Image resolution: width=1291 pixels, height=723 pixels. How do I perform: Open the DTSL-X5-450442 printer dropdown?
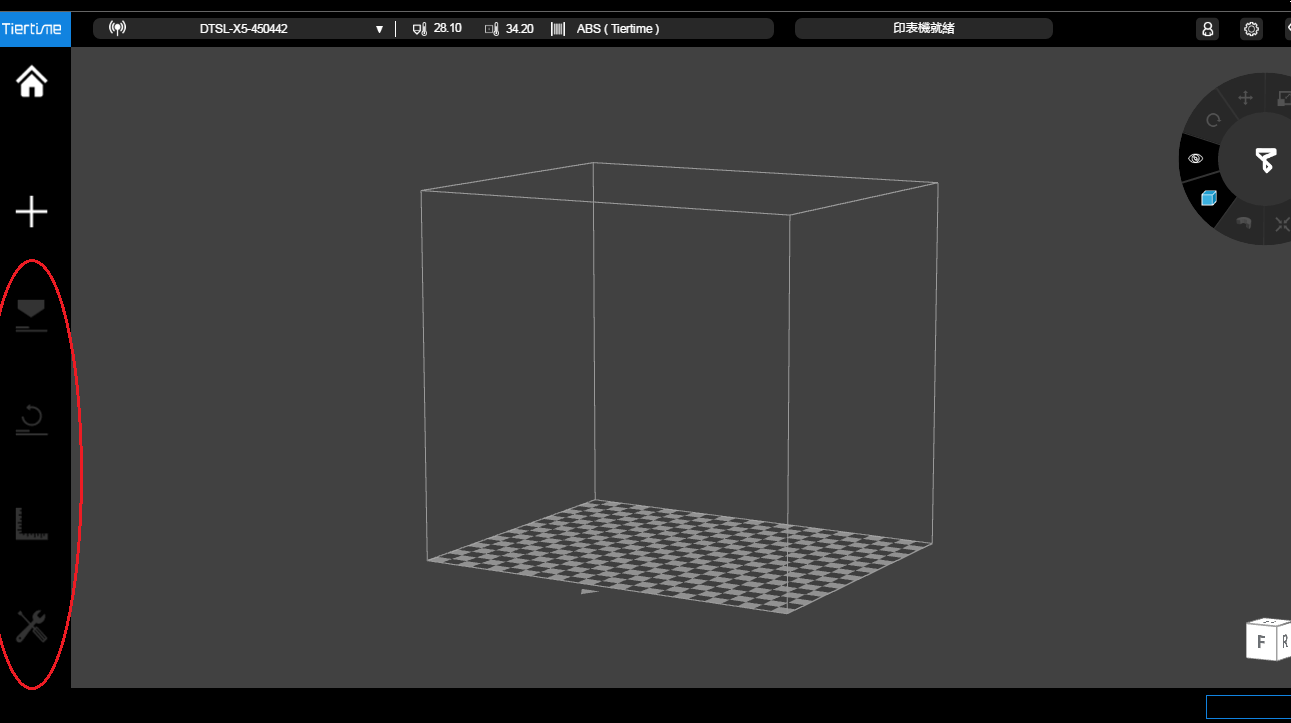coord(243,29)
